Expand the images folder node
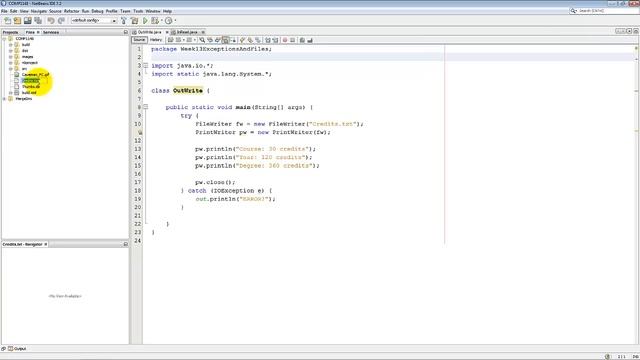The width and height of the screenshot is (640, 360). 11,57
